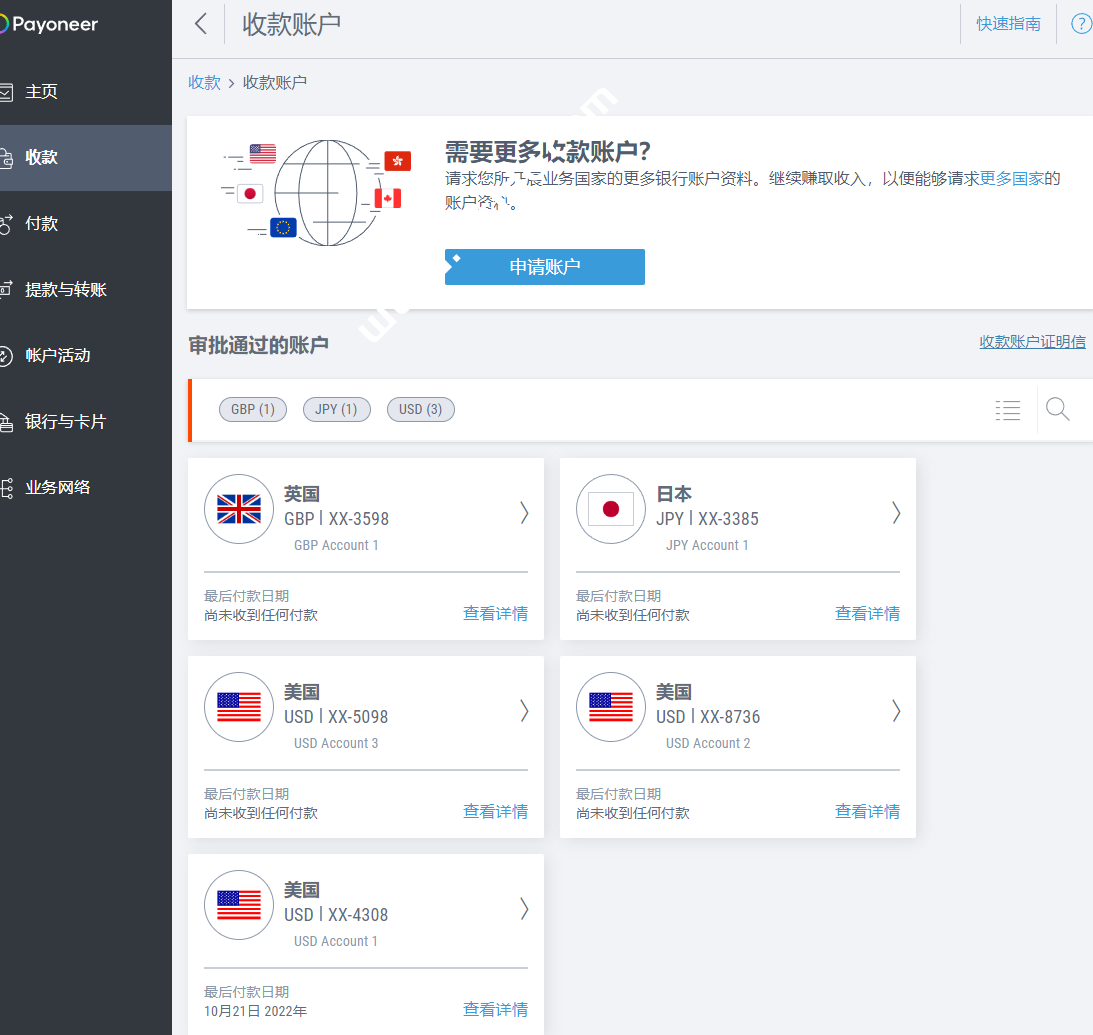1093x1035 pixels.
Task: Switch to list view icon
Action: point(1008,410)
